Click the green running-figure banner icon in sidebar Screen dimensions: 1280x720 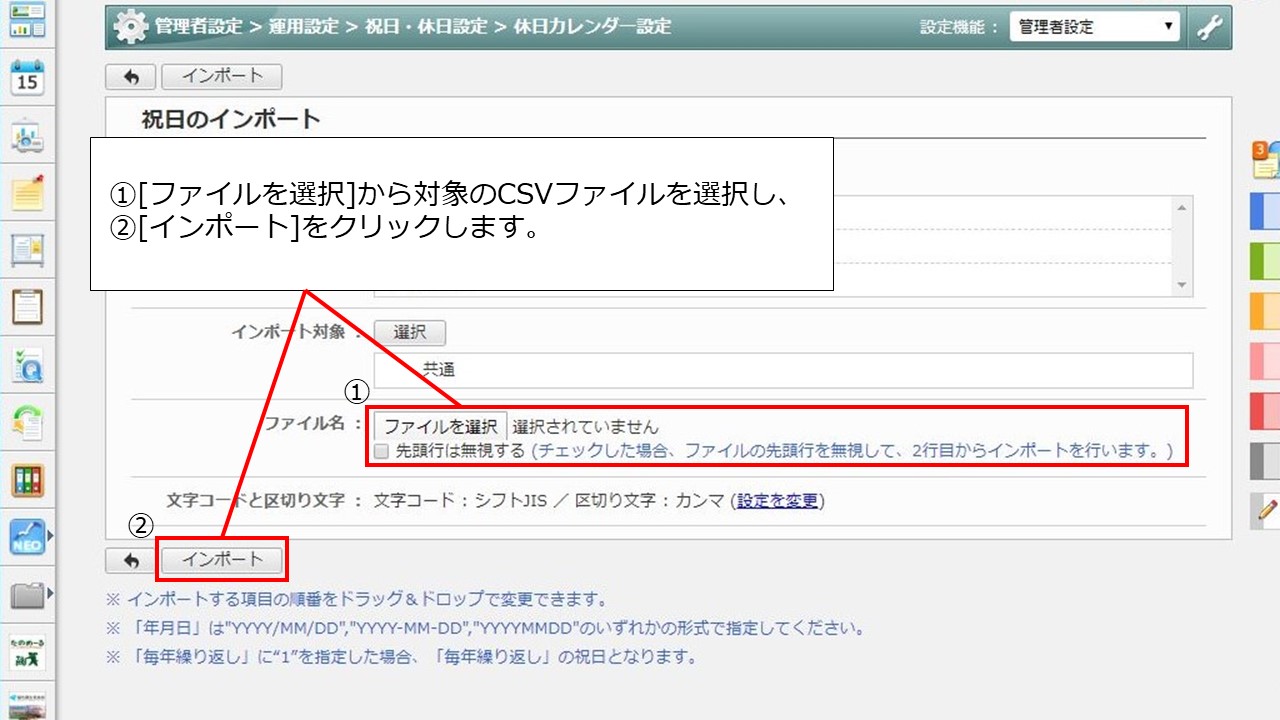[x=27, y=652]
